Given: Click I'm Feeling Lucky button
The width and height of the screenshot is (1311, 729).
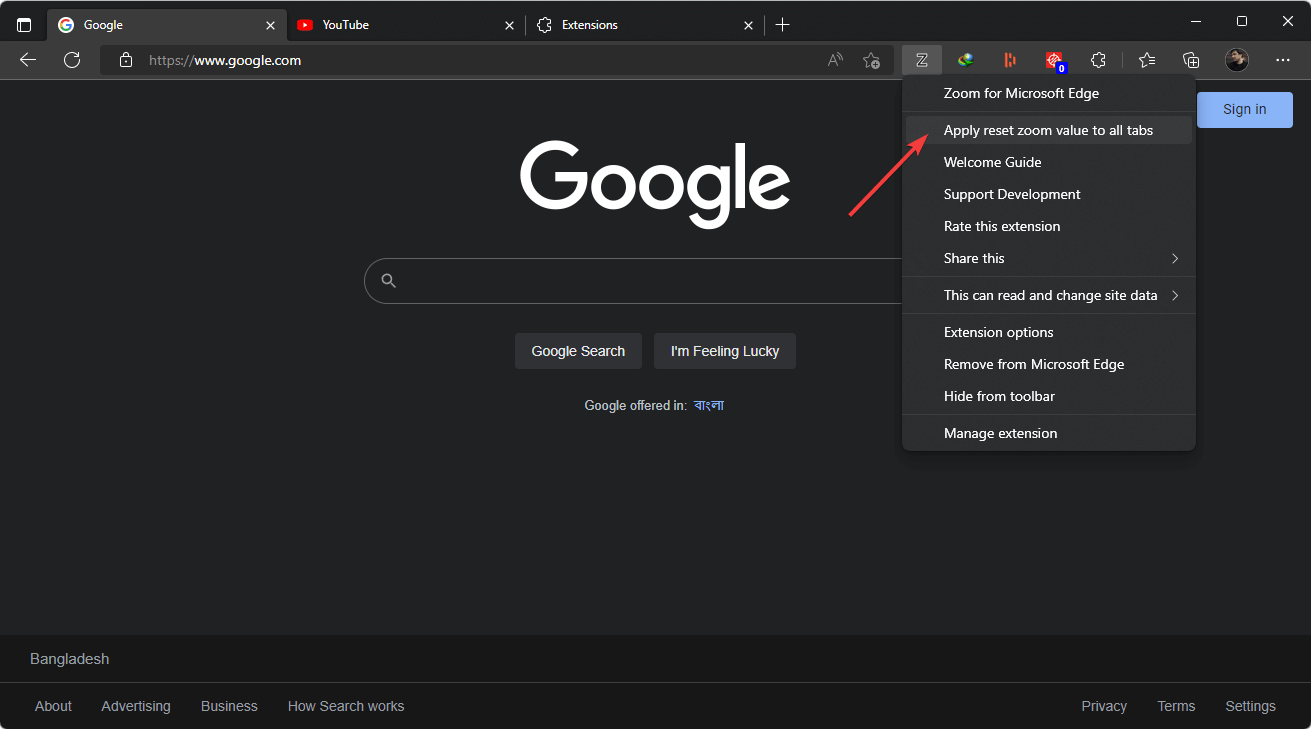Looking at the screenshot, I should 725,351.
